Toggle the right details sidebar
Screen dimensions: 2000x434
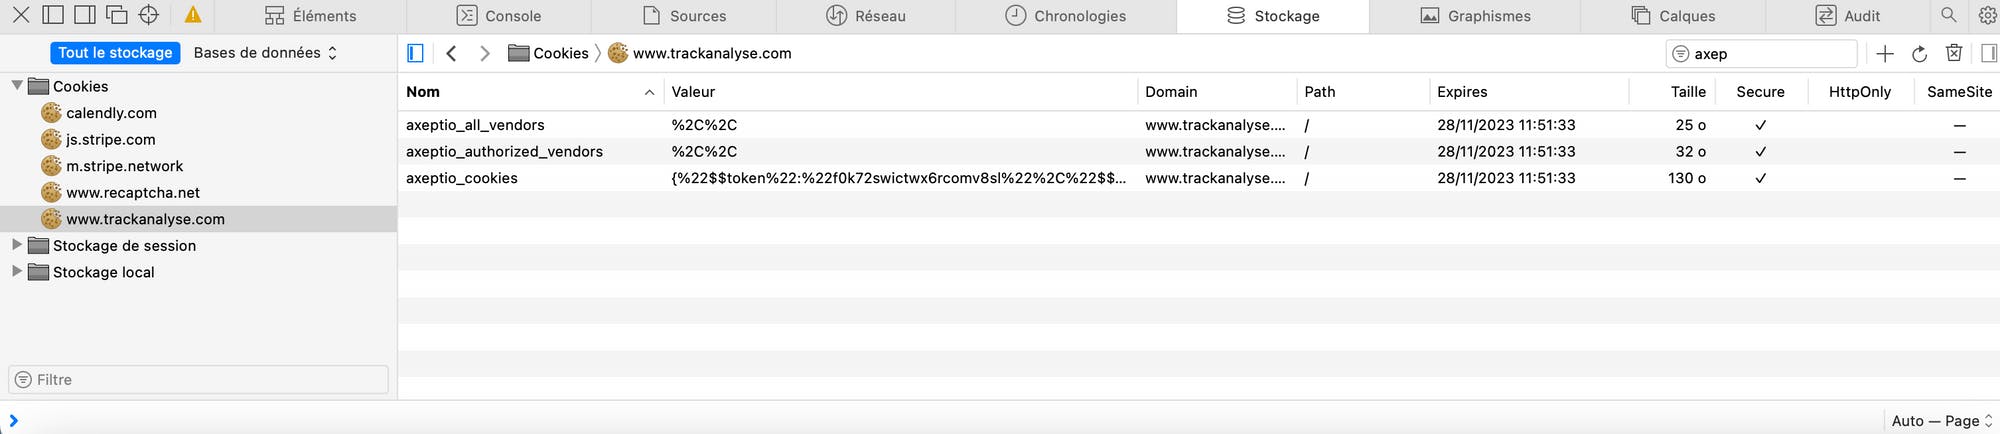[1989, 53]
